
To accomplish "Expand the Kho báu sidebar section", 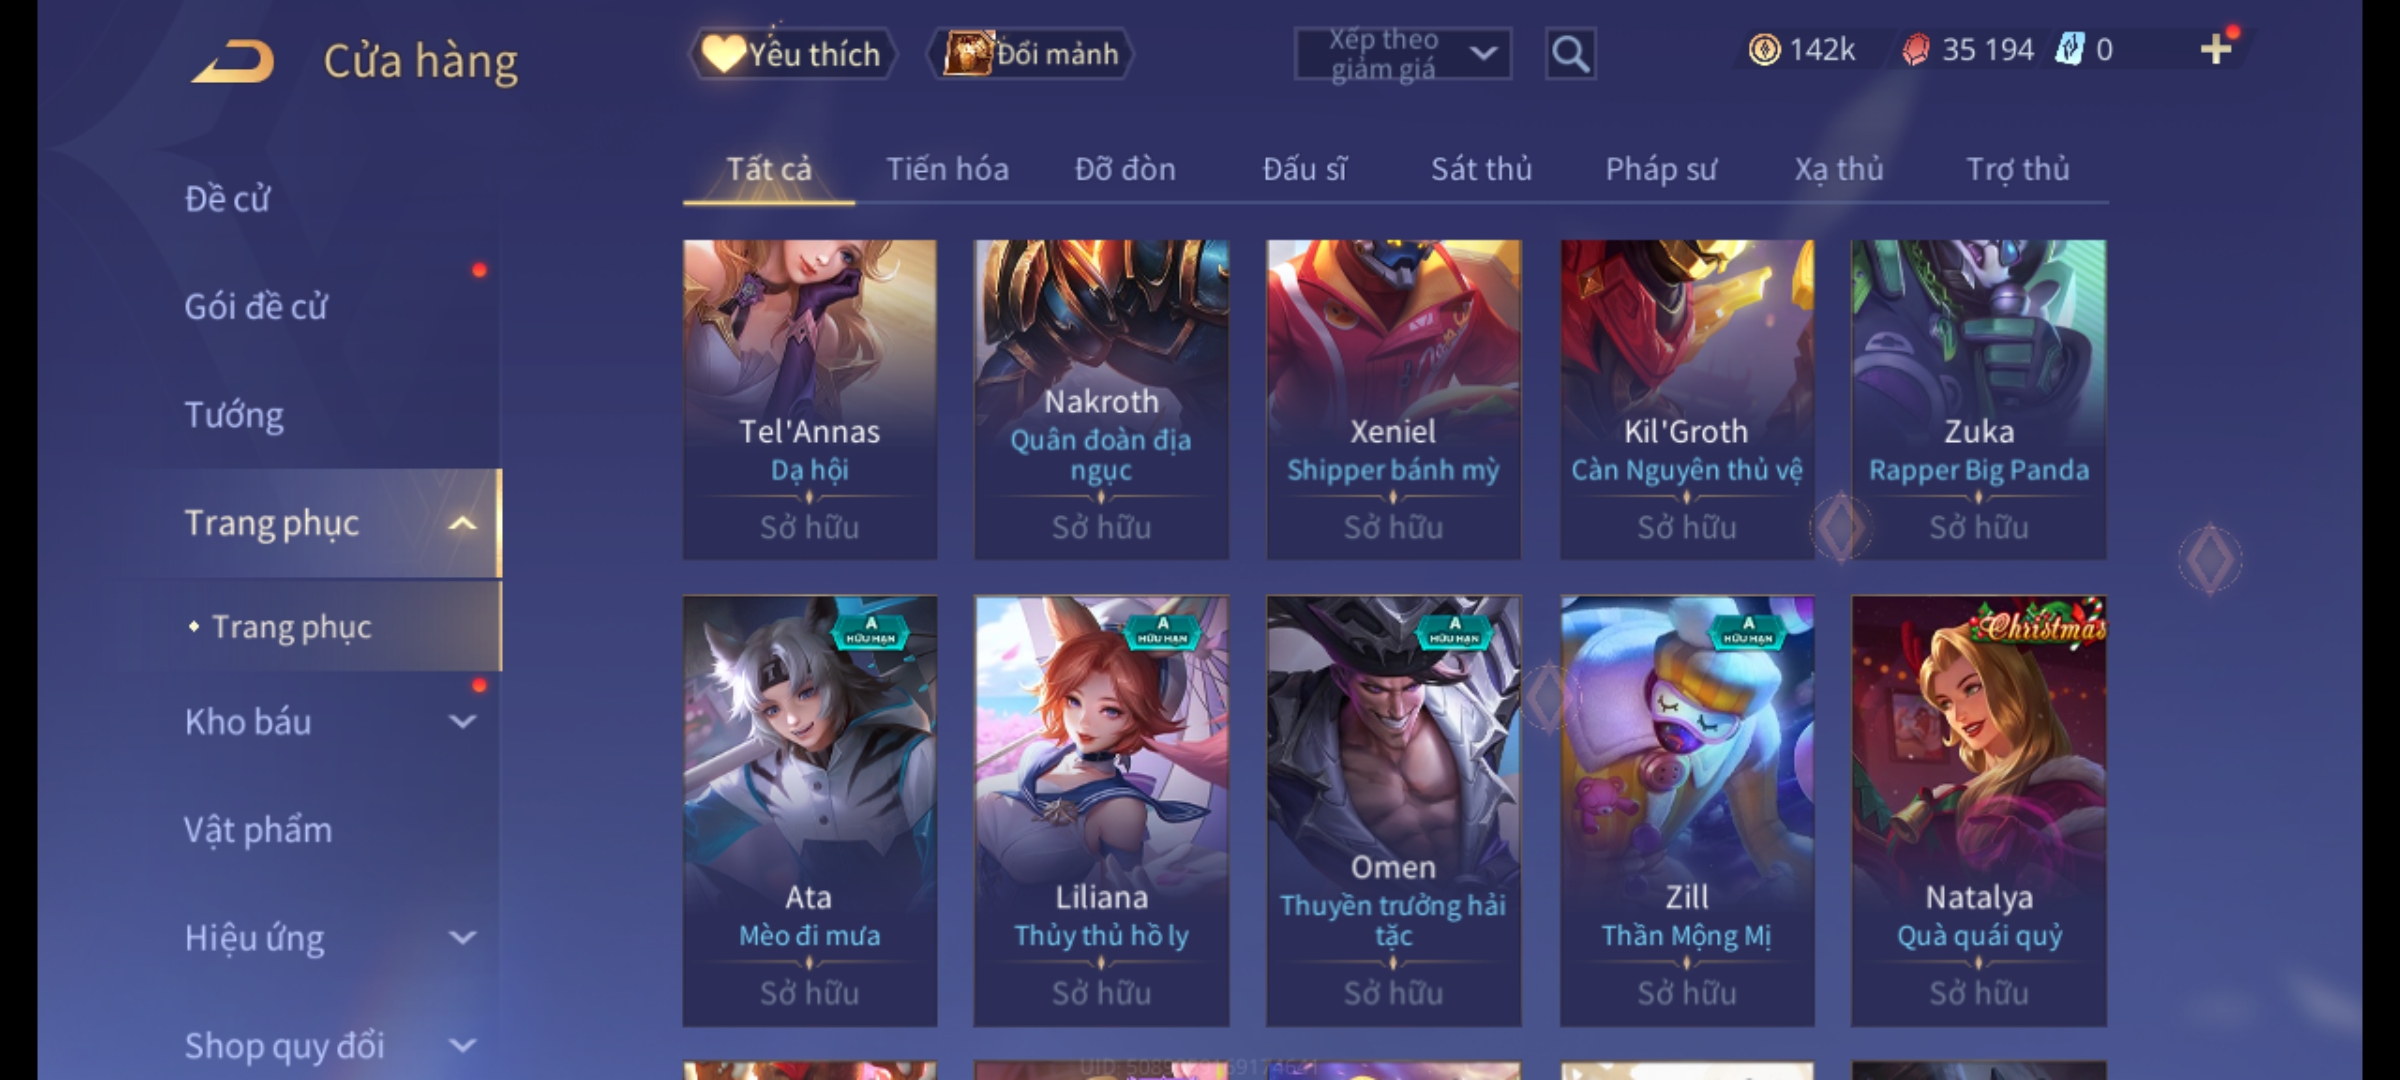I will 462,722.
